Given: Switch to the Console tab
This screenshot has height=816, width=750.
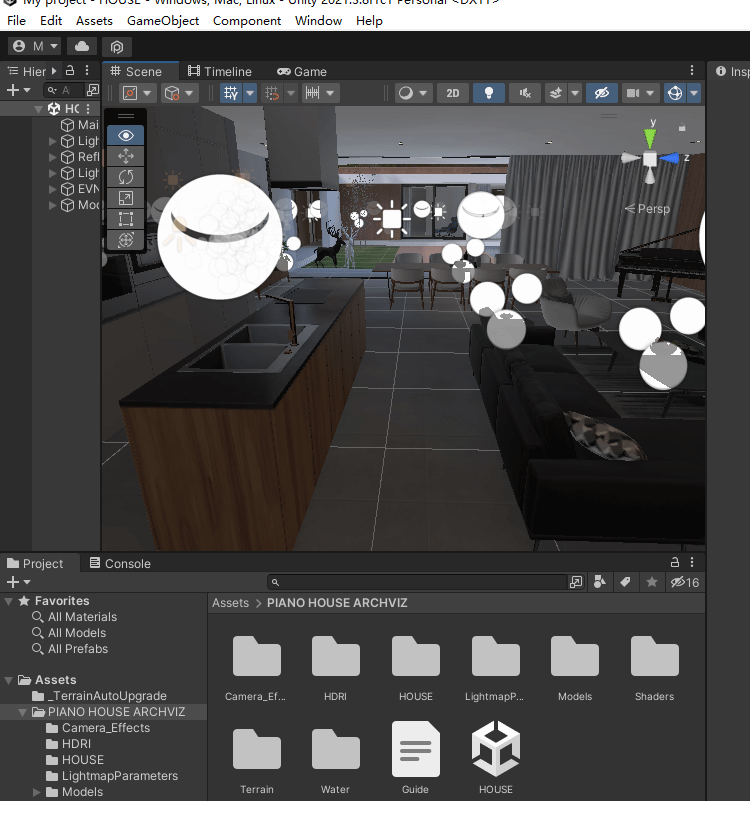Looking at the screenshot, I should (x=120, y=563).
